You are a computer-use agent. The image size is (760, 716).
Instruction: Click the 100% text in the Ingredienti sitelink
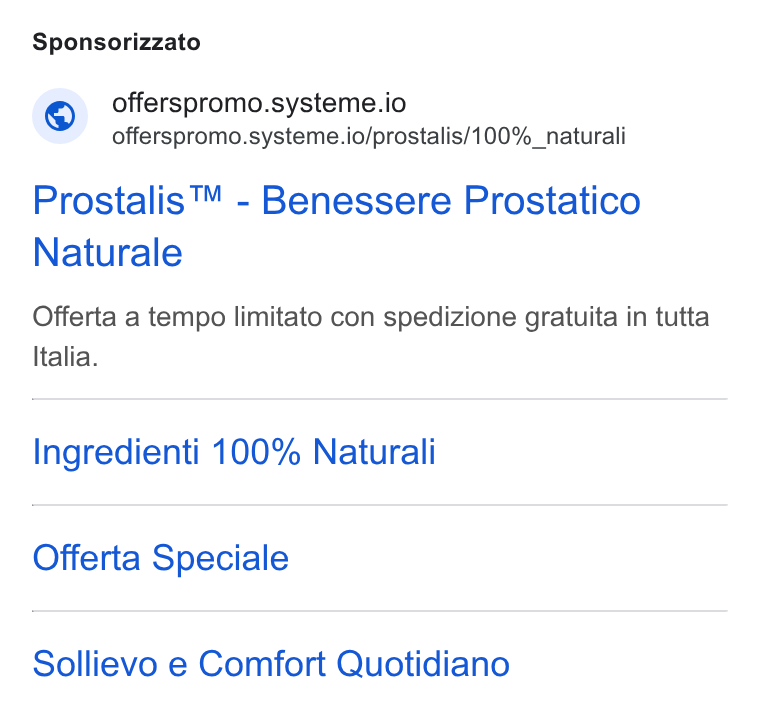(256, 452)
